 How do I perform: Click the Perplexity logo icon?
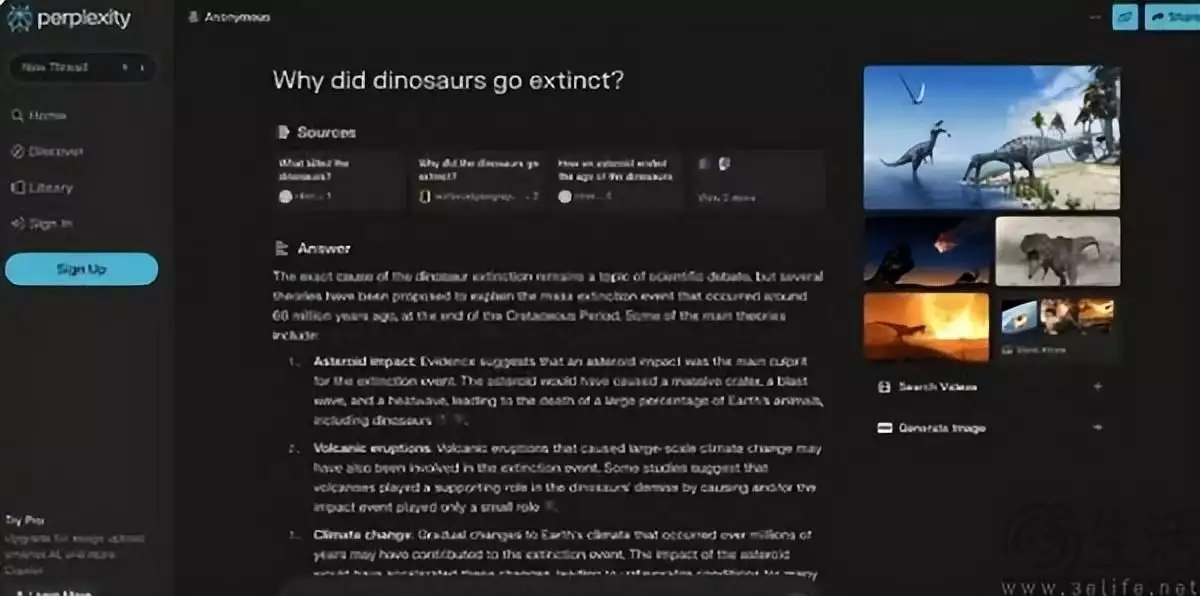click(18, 18)
